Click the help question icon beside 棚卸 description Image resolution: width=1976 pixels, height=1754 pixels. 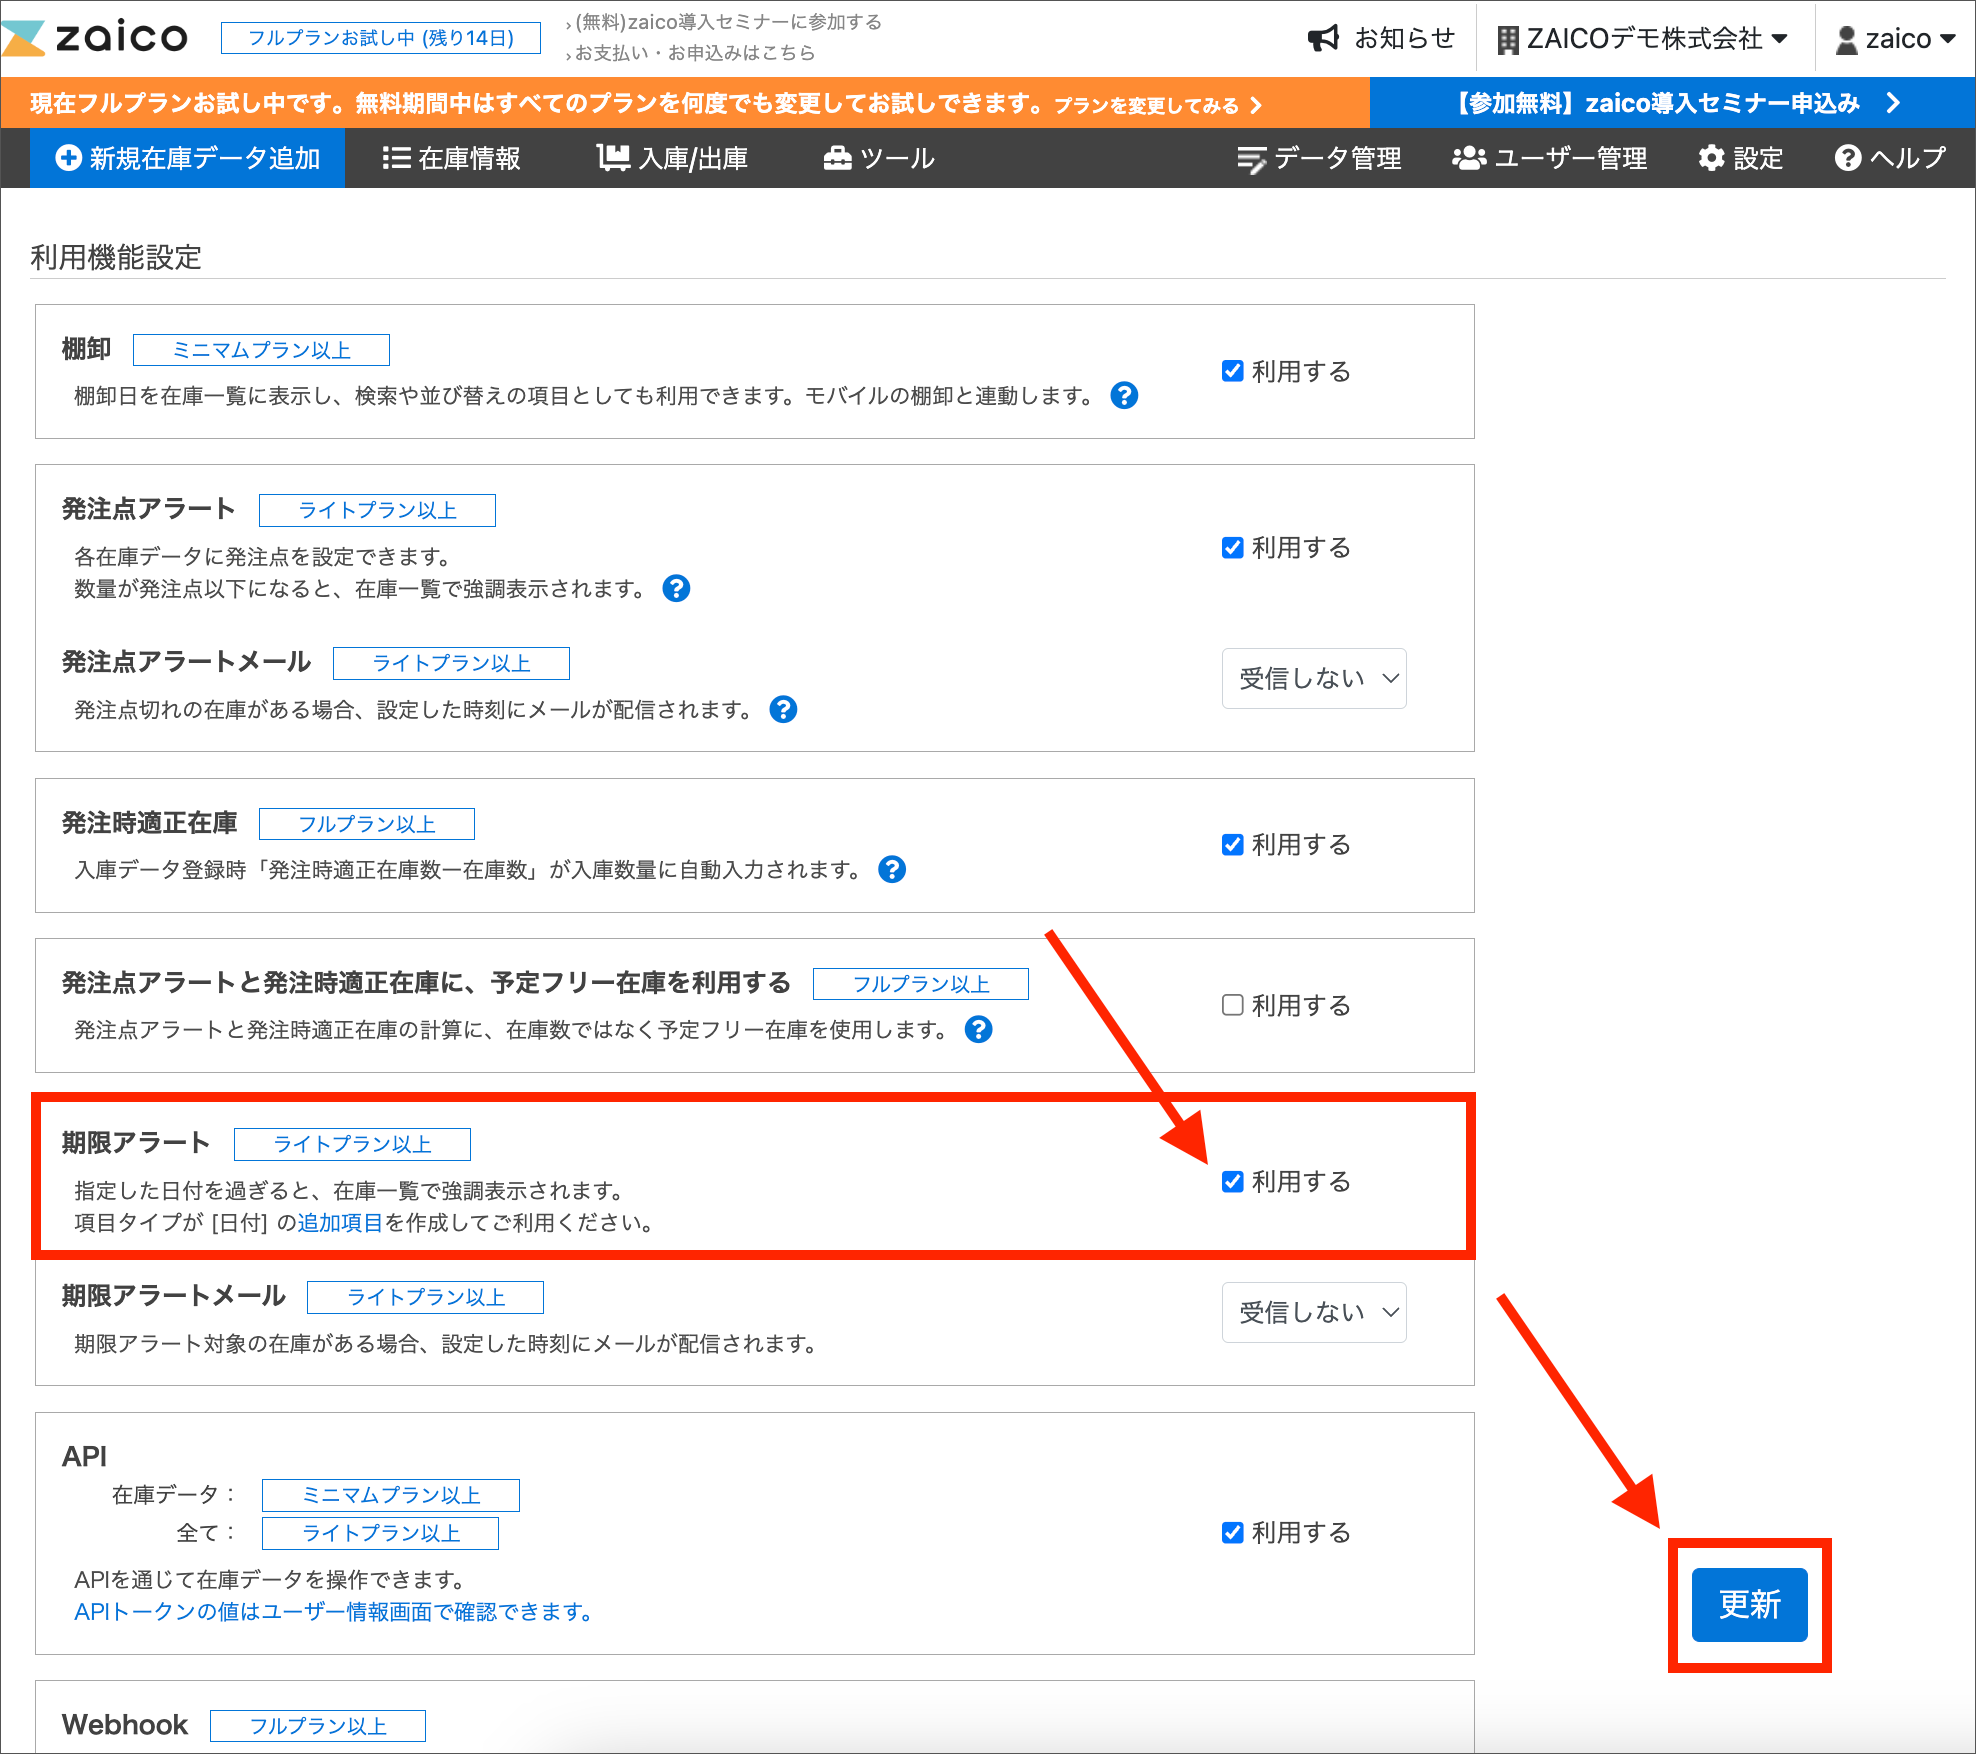pyautogui.click(x=1123, y=395)
